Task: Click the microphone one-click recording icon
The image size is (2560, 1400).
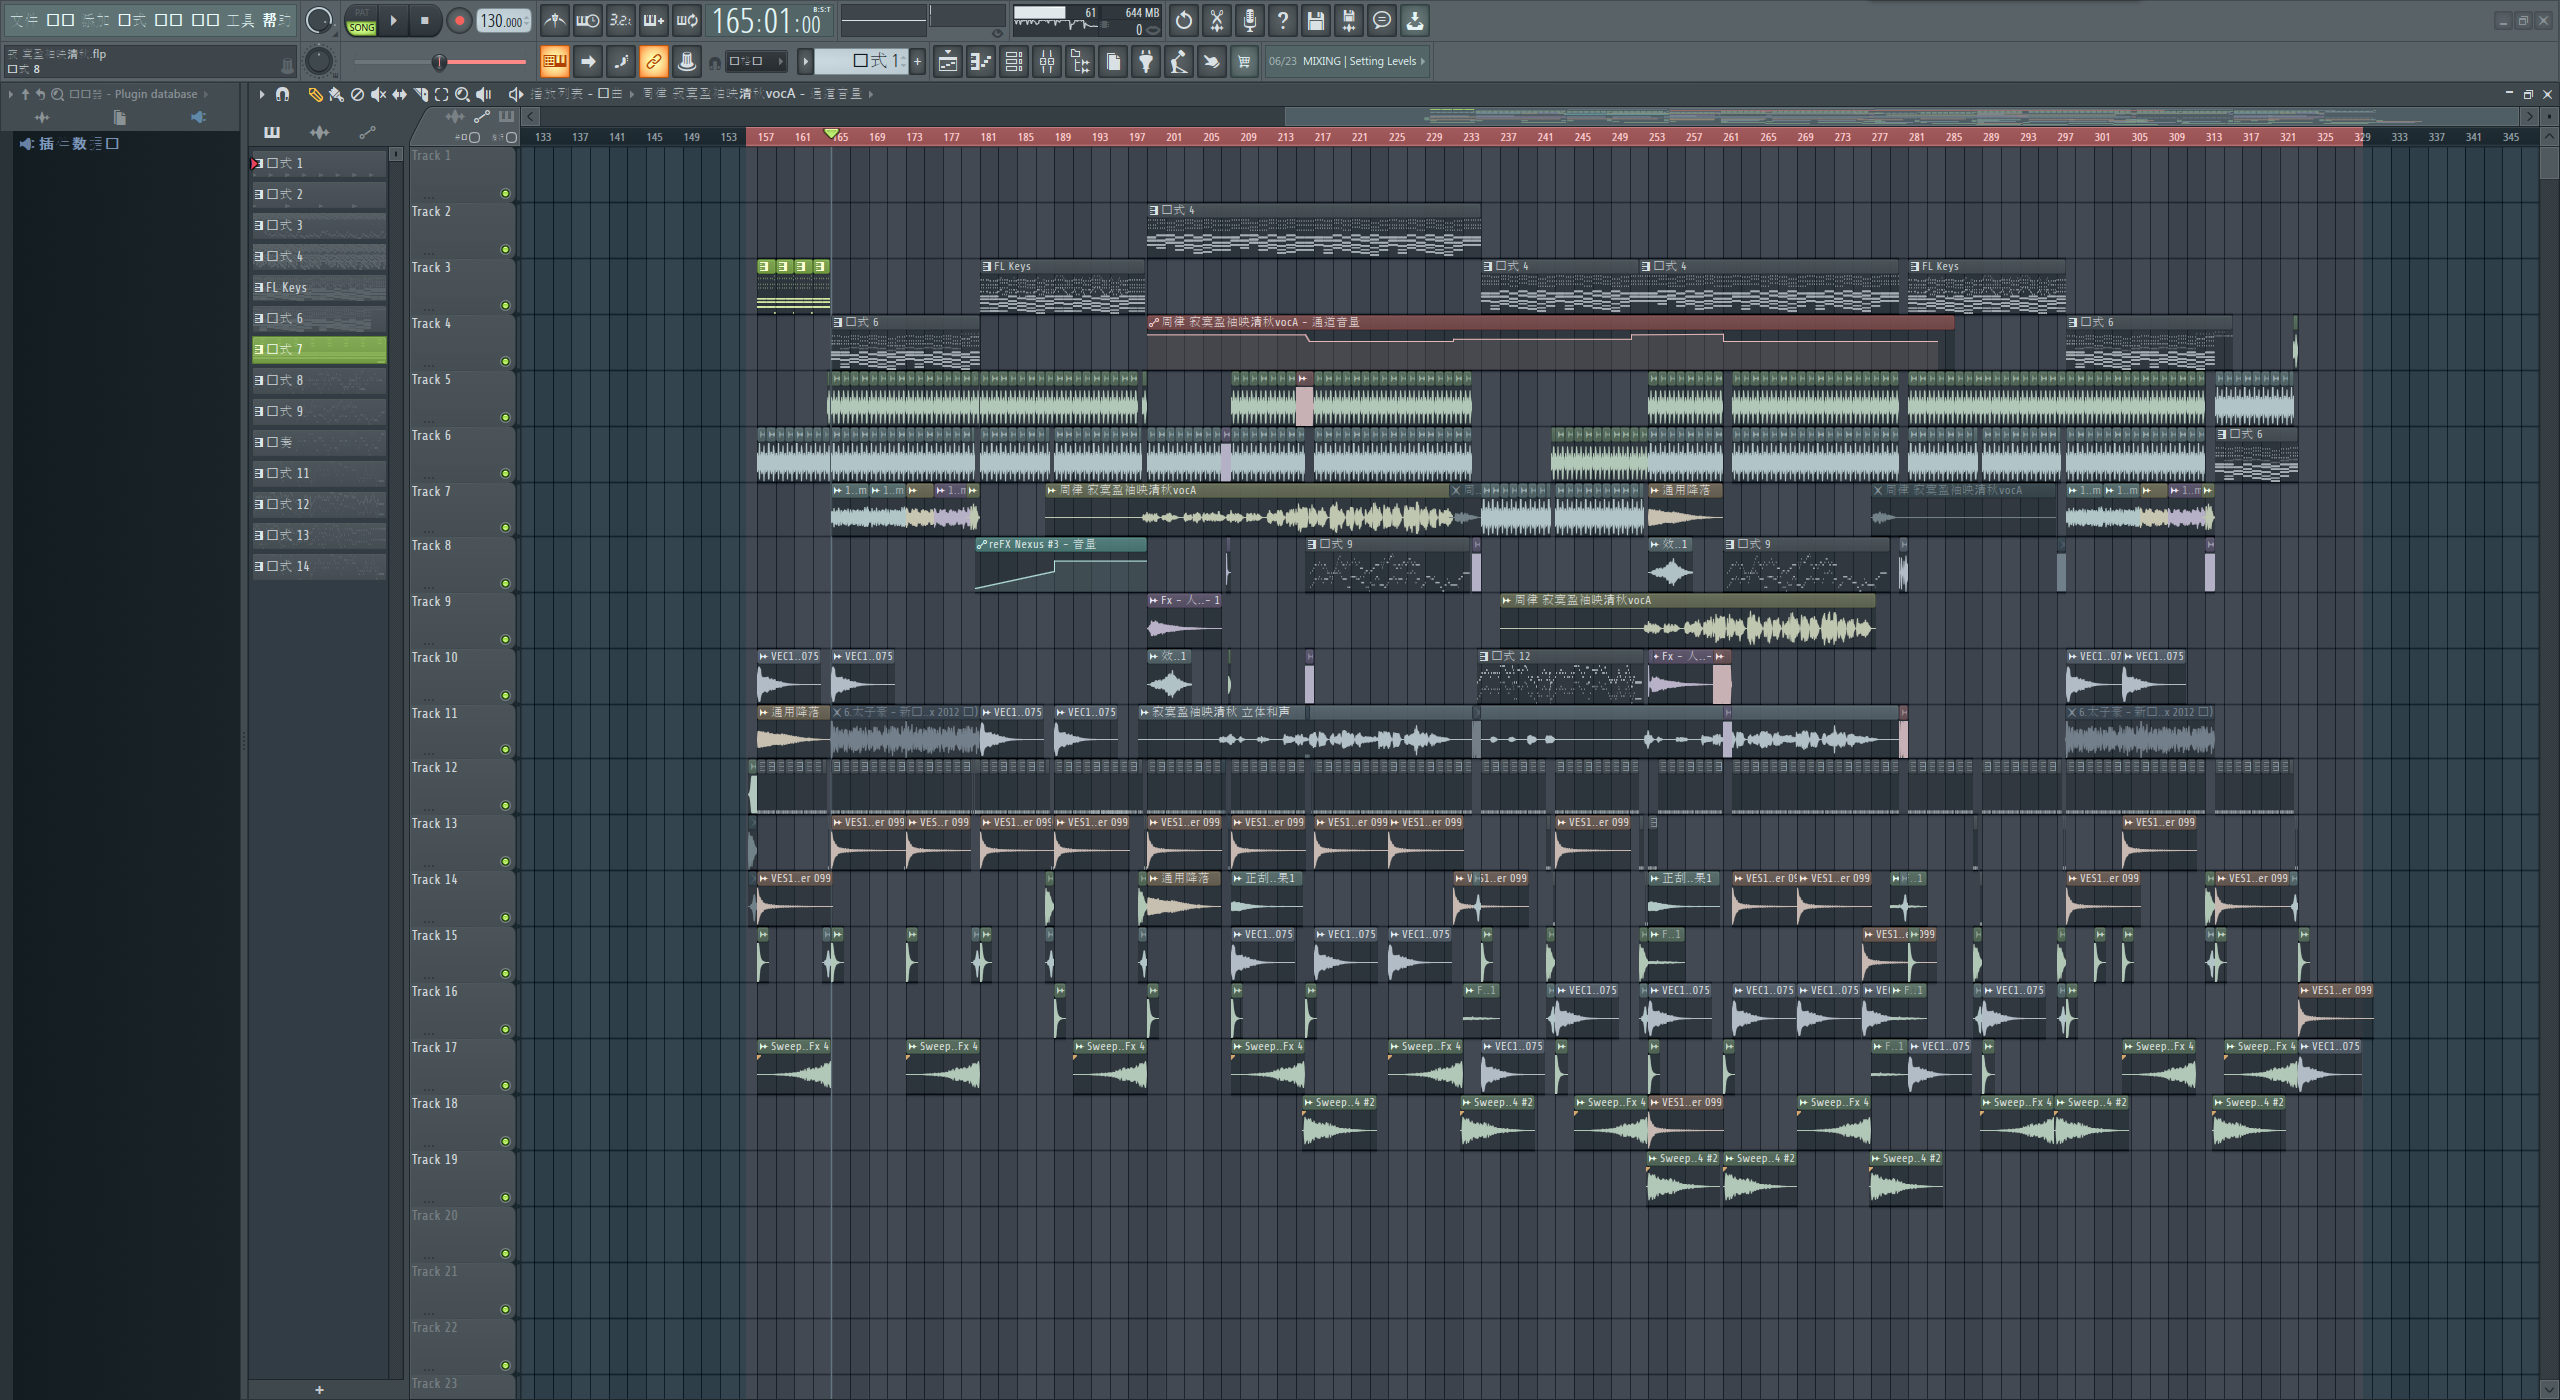Action: click(1249, 20)
